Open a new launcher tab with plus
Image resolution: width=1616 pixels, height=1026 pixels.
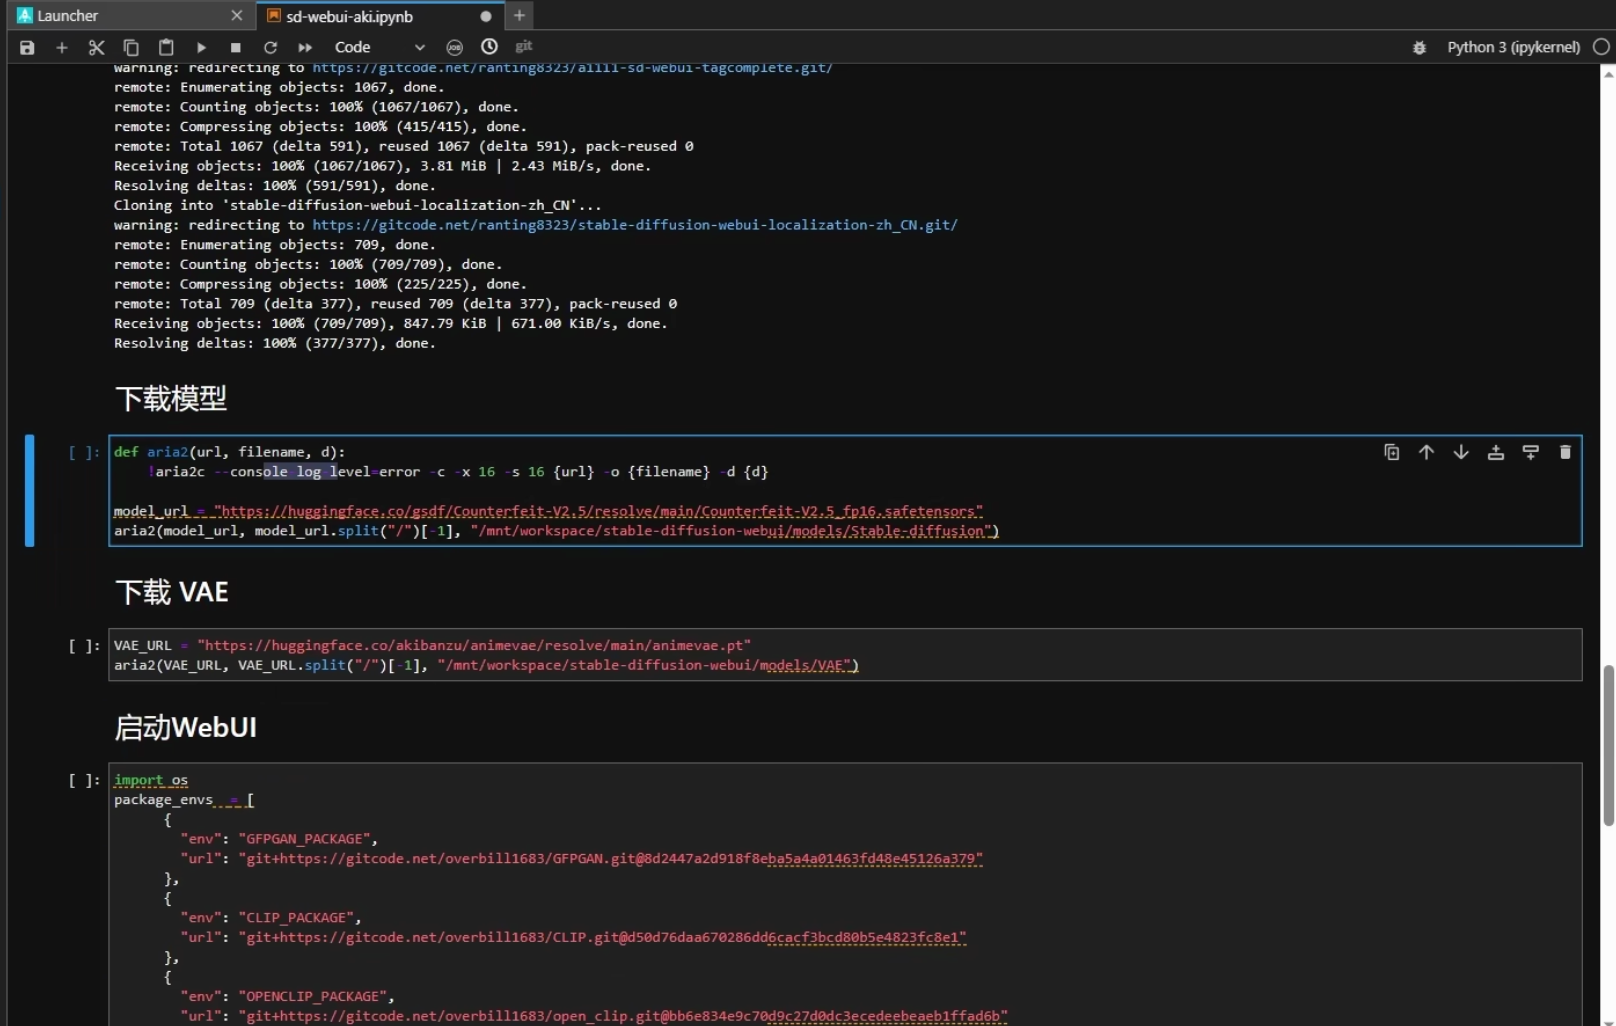pyautogui.click(x=519, y=15)
